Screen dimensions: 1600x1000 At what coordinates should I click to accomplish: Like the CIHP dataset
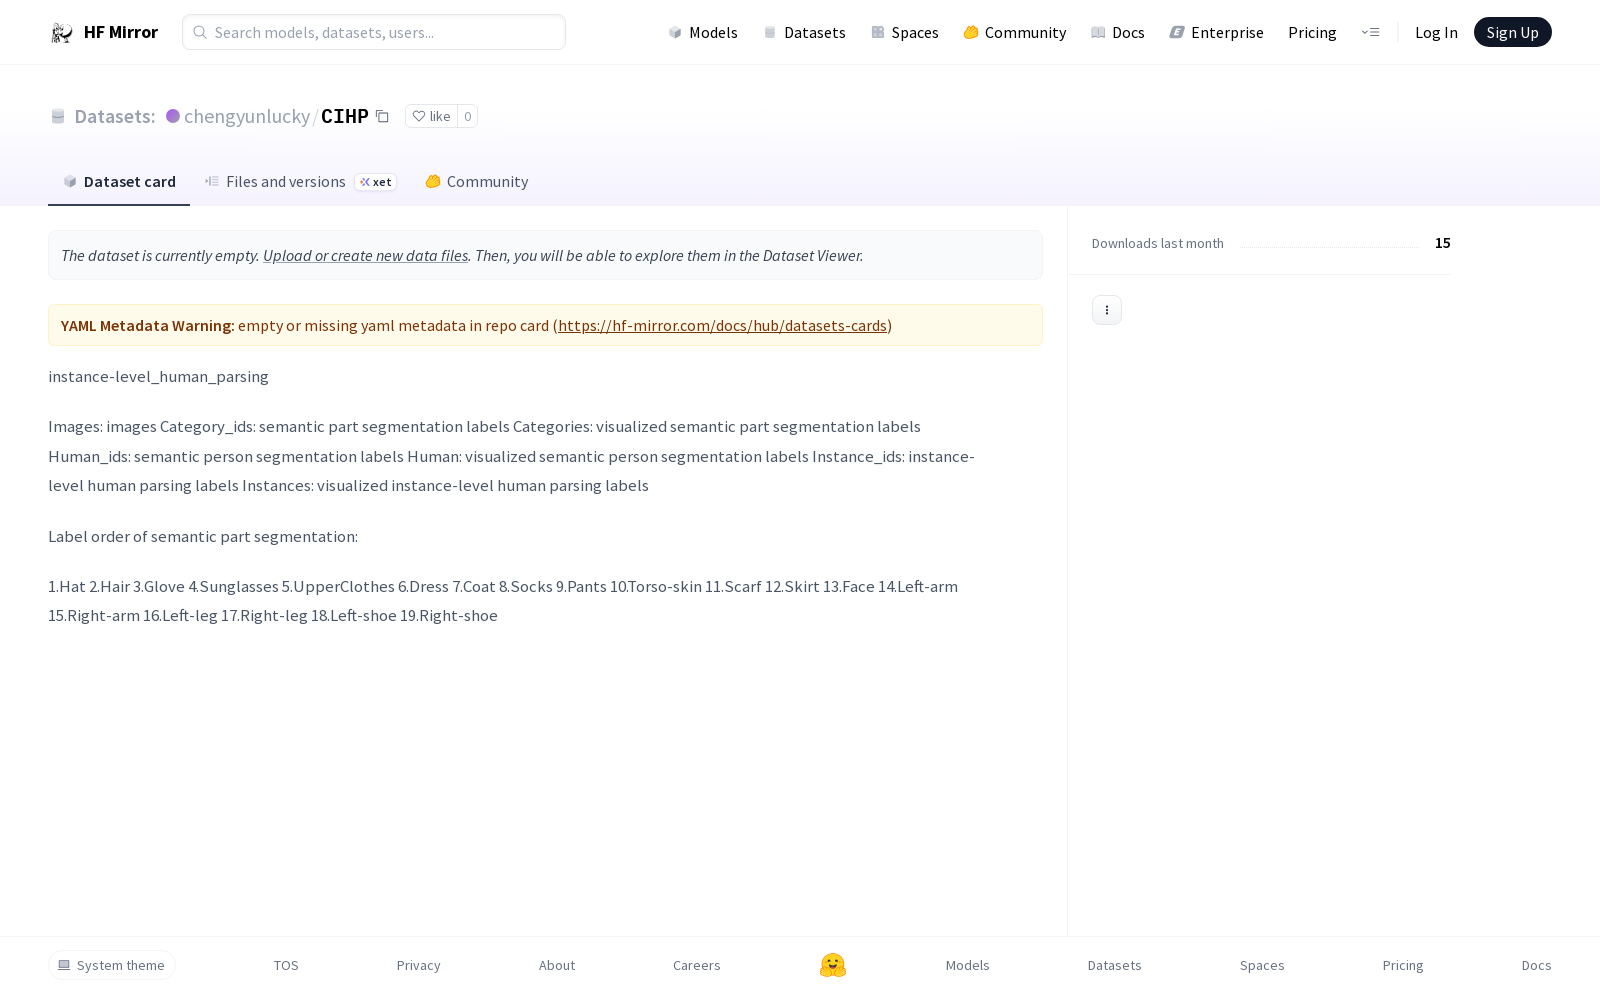431,116
